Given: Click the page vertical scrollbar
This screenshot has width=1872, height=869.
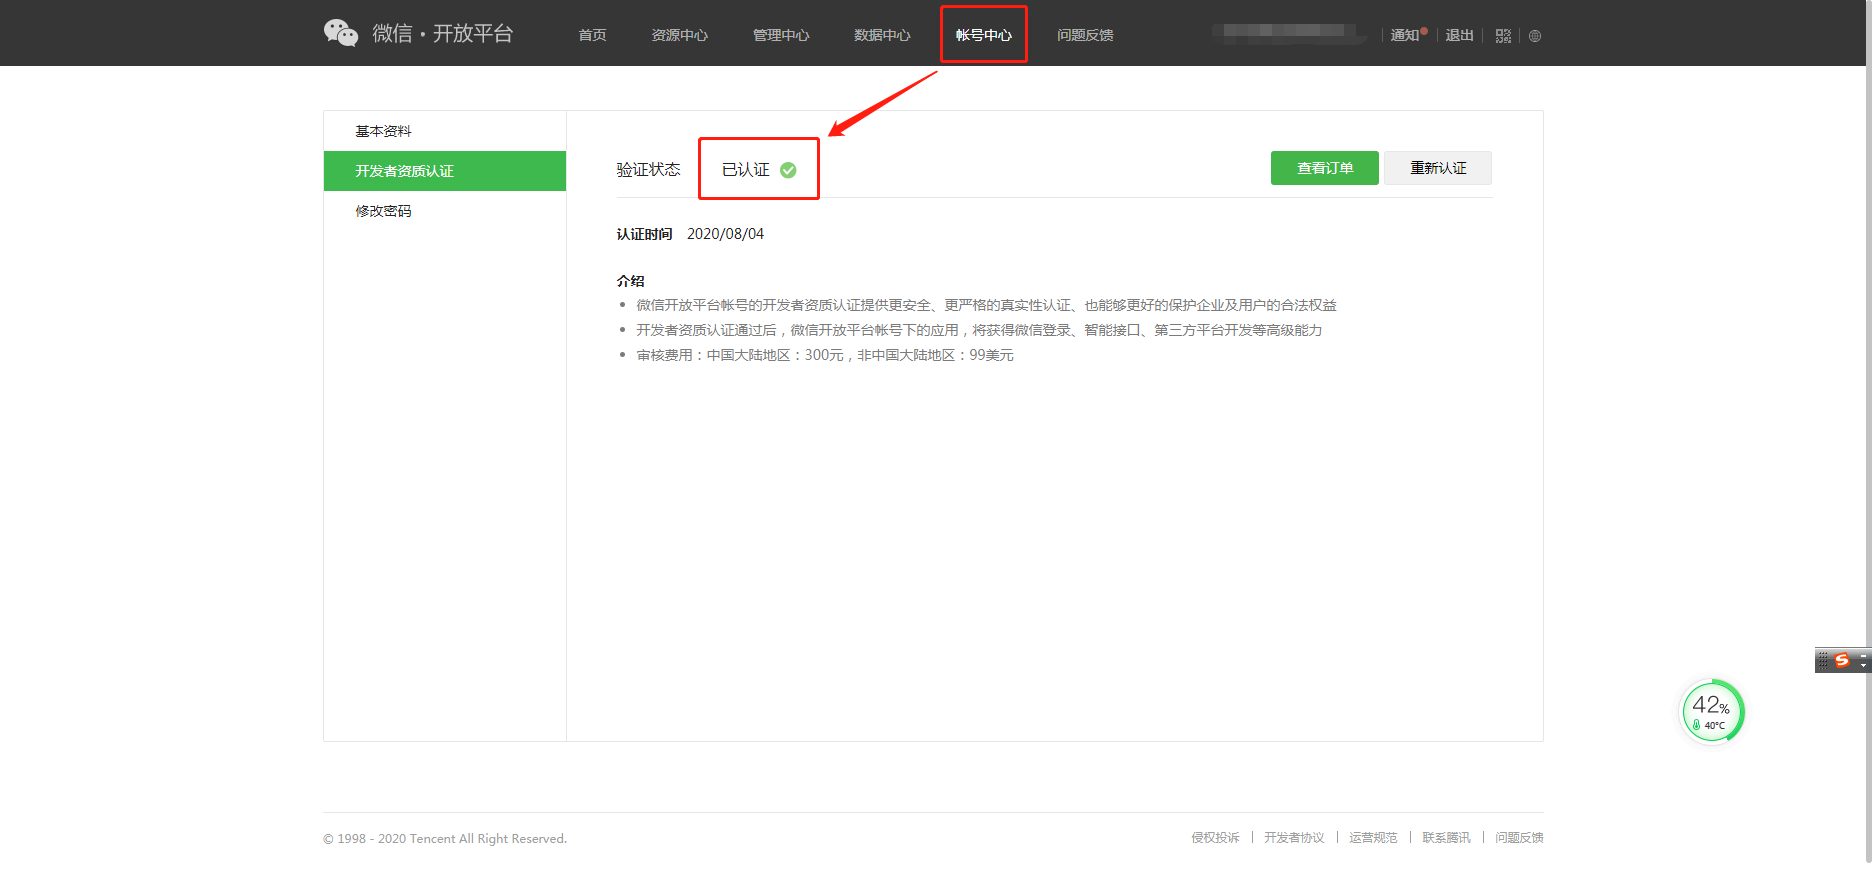Looking at the screenshot, I should [1868, 431].
